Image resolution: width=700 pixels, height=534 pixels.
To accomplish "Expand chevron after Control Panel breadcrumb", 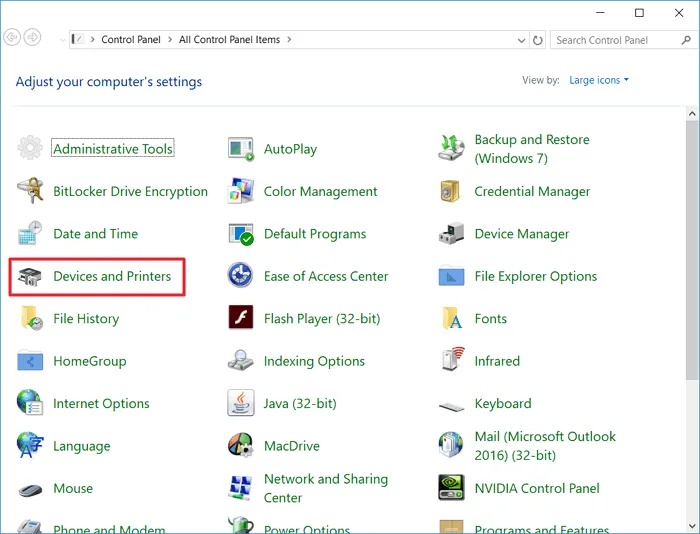I will 170,40.
